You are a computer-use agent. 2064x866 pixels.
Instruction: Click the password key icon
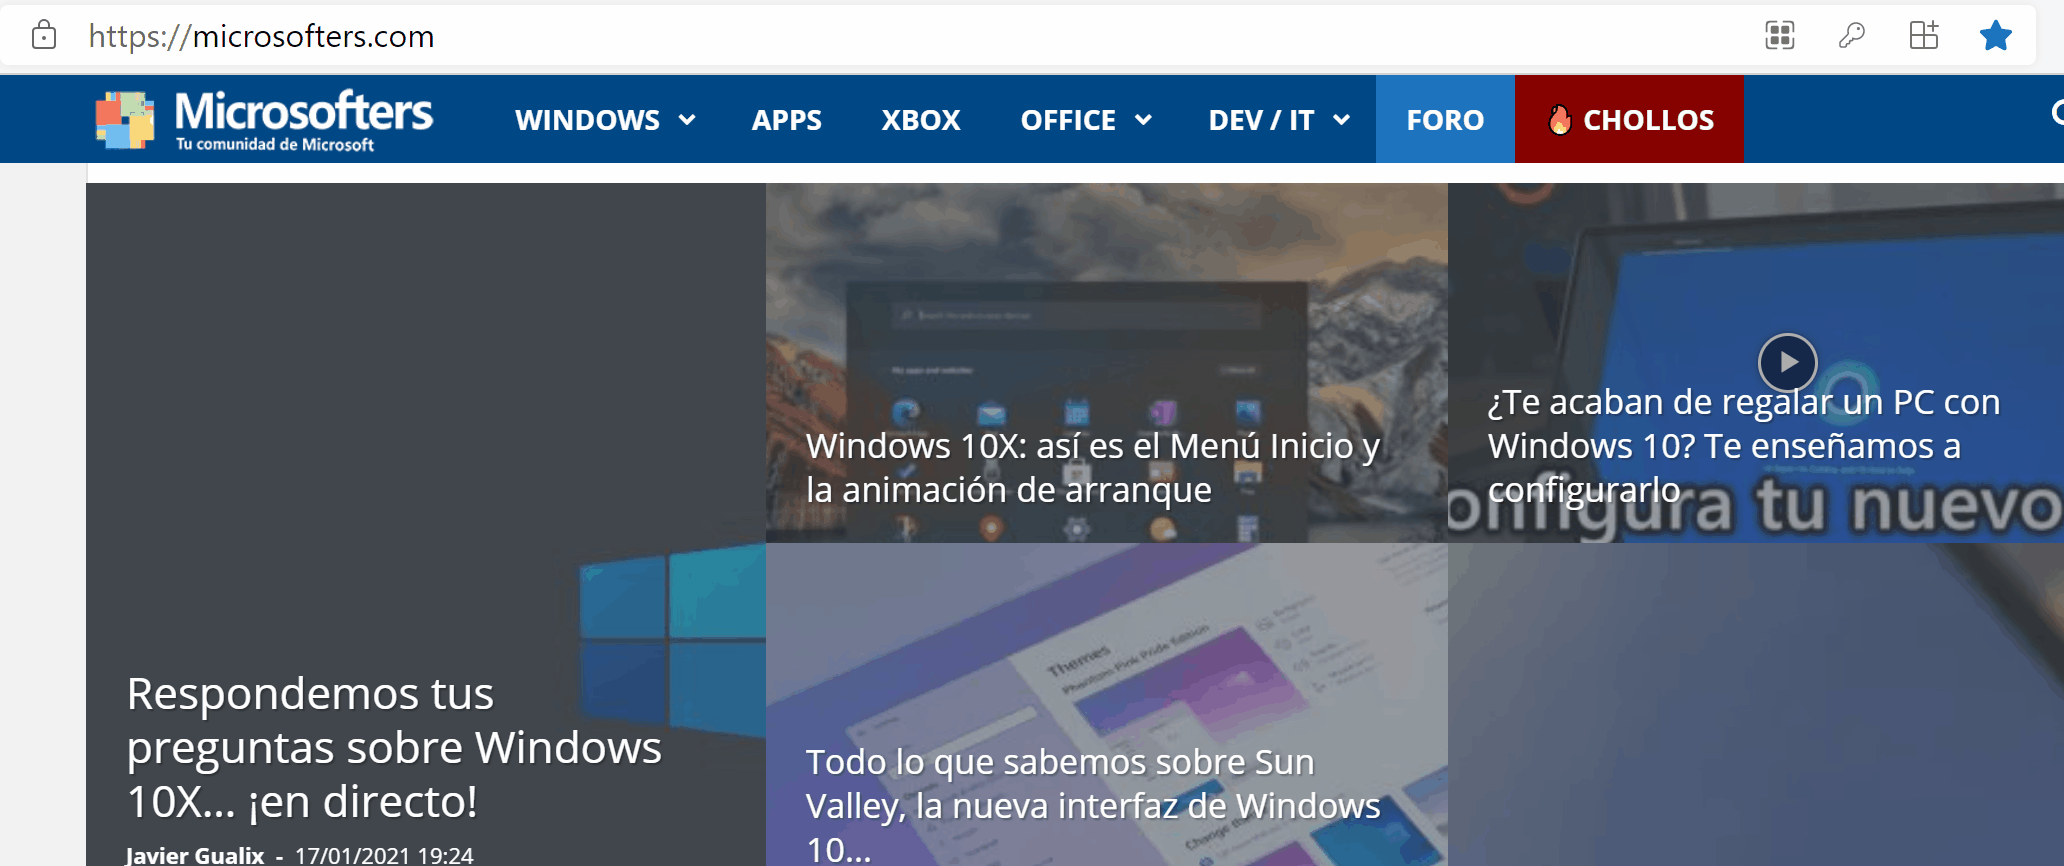[x=1852, y=36]
